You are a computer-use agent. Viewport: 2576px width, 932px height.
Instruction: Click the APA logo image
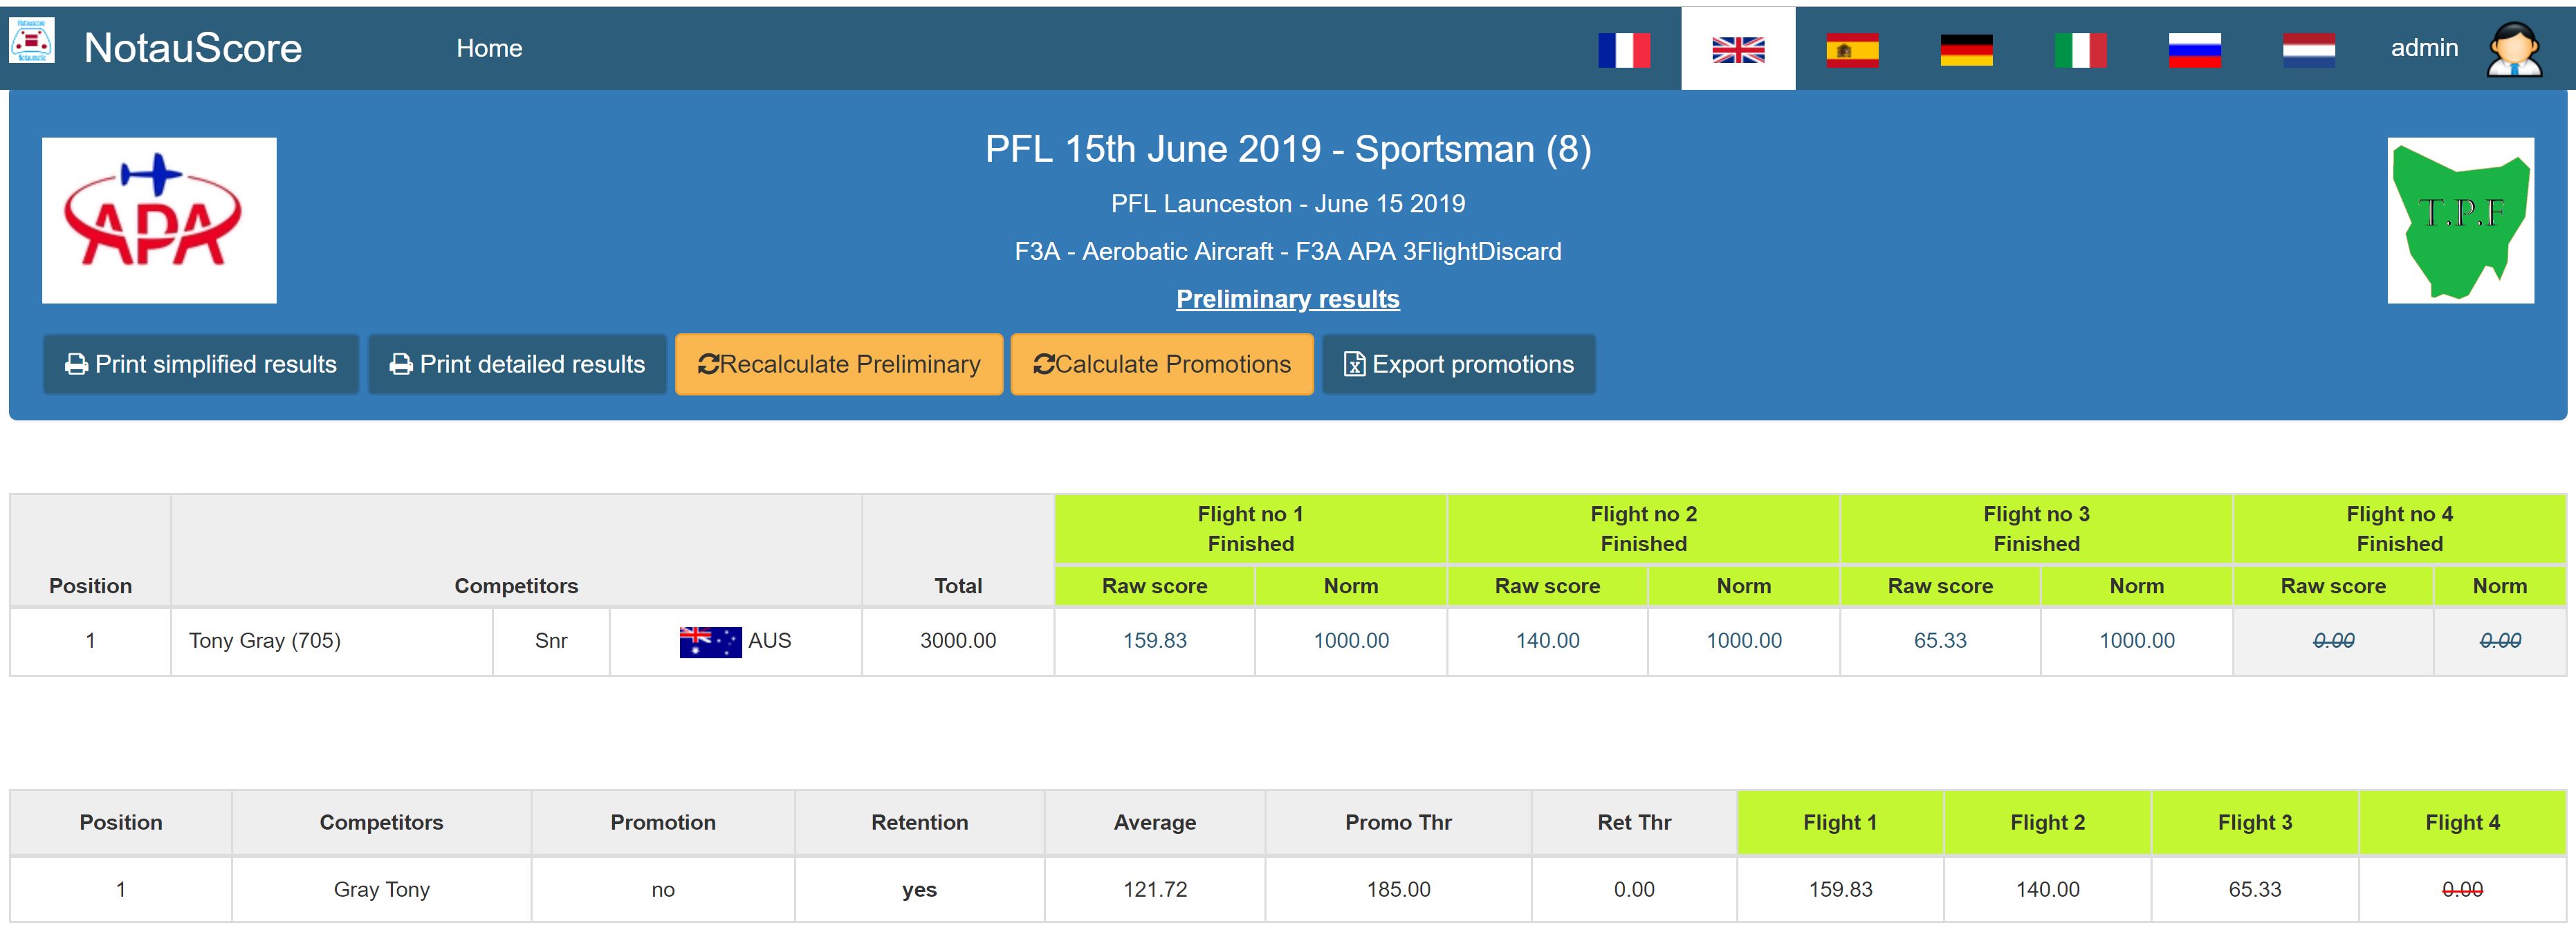[159, 220]
